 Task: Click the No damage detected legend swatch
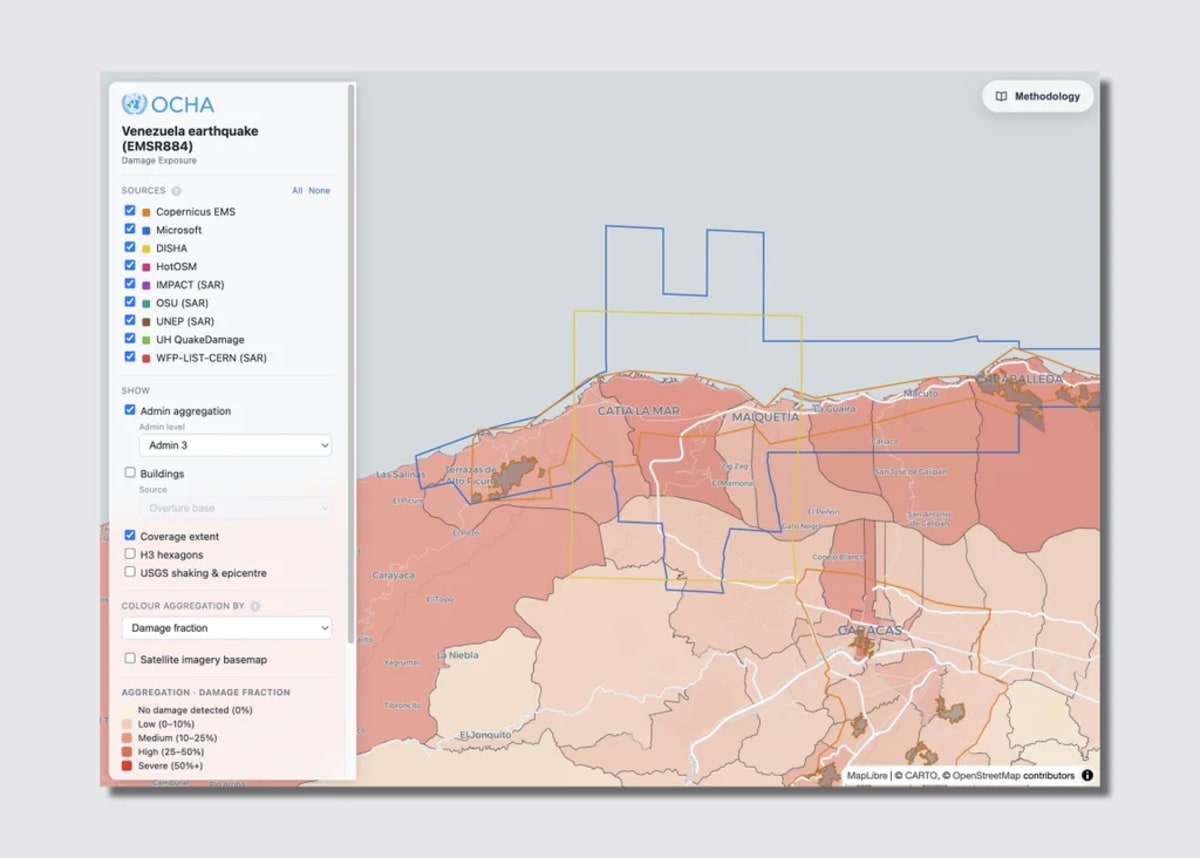127,710
